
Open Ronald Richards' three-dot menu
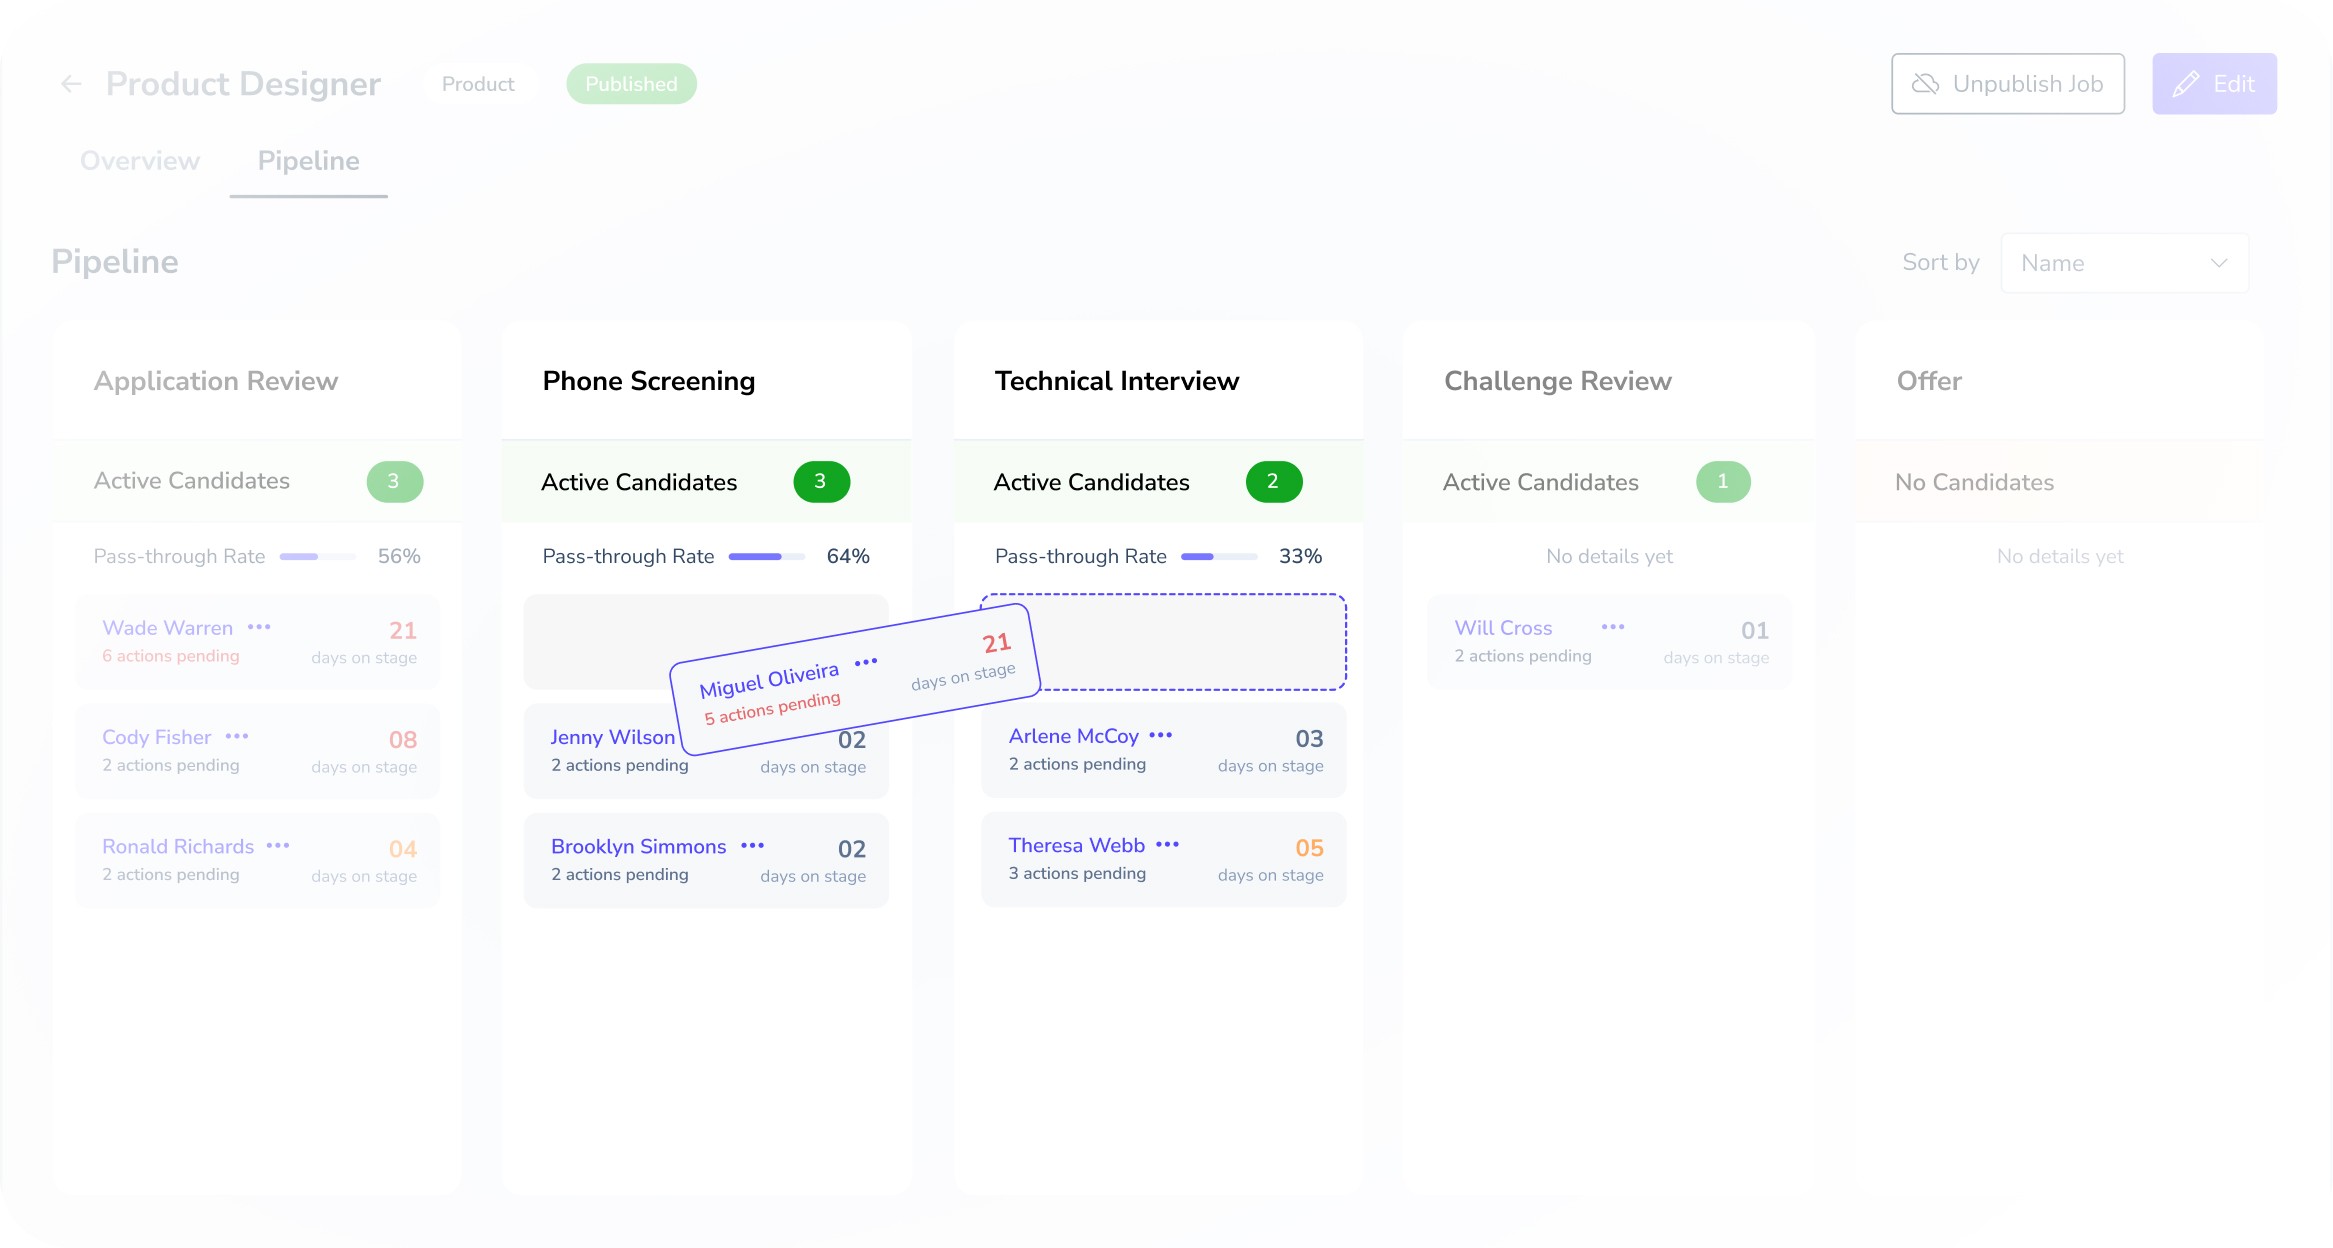[x=278, y=845]
